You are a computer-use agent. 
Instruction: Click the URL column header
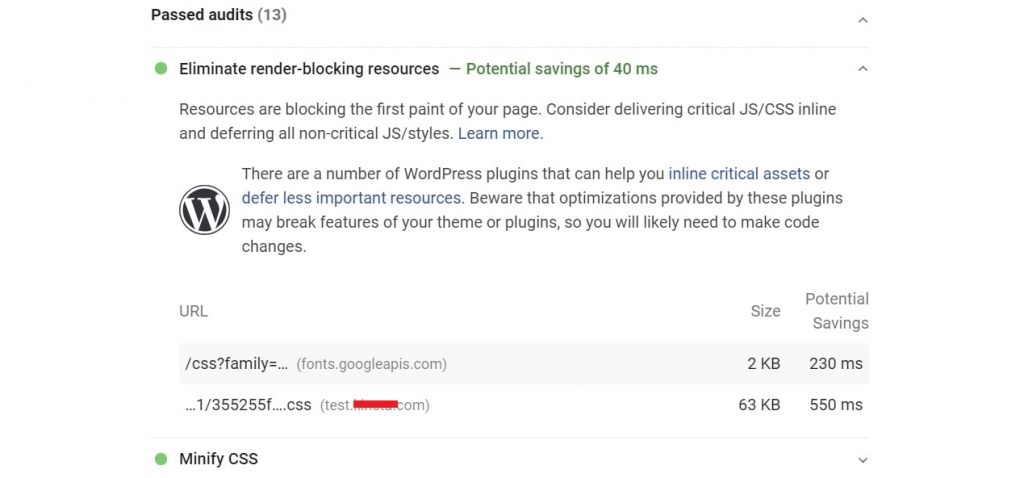(x=194, y=311)
